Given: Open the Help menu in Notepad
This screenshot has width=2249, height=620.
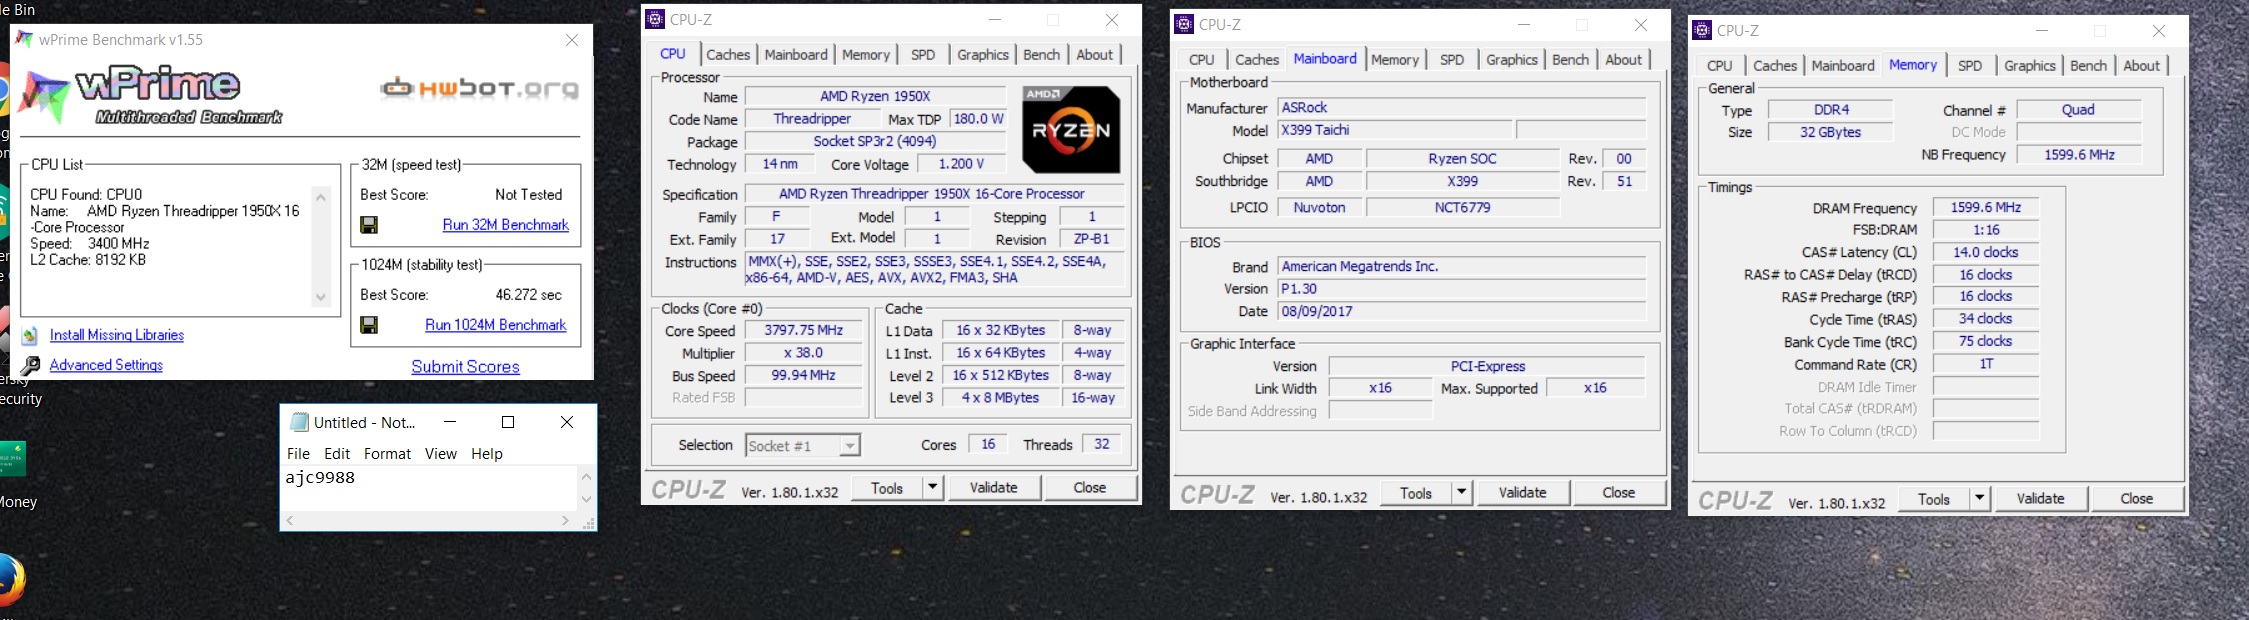Looking at the screenshot, I should point(487,454).
